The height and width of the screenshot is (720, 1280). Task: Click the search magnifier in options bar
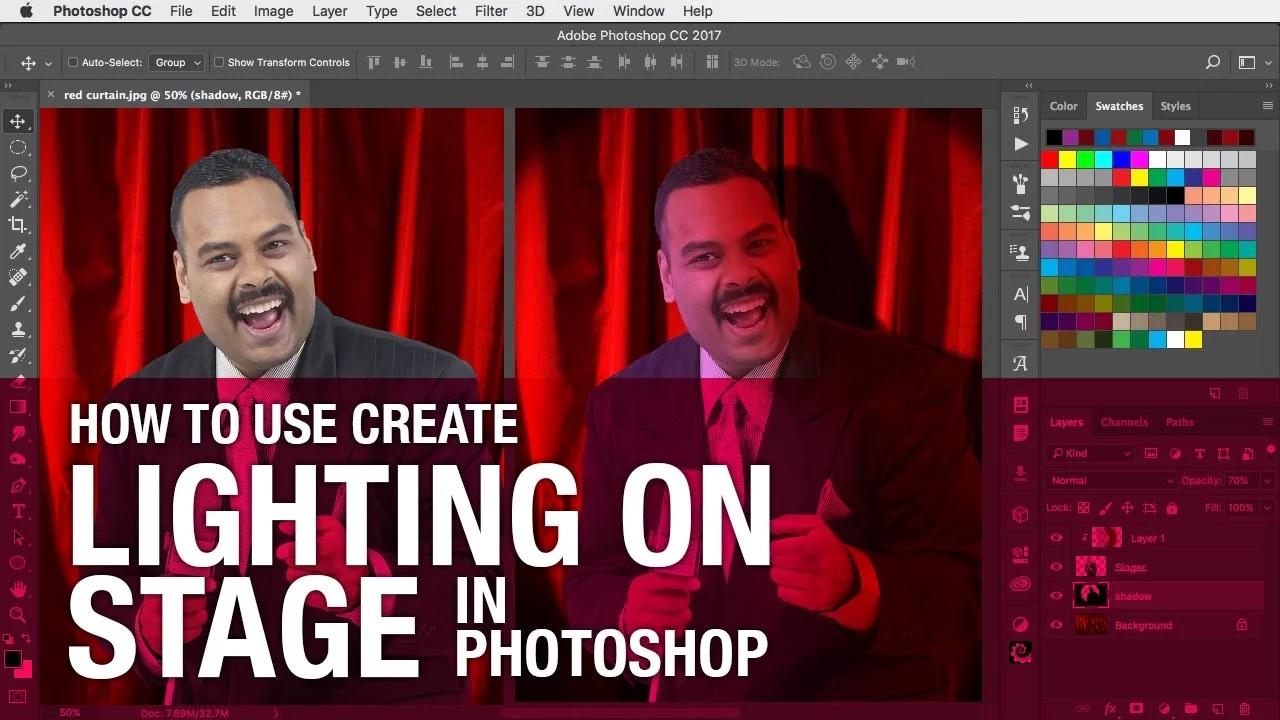tap(1213, 62)
